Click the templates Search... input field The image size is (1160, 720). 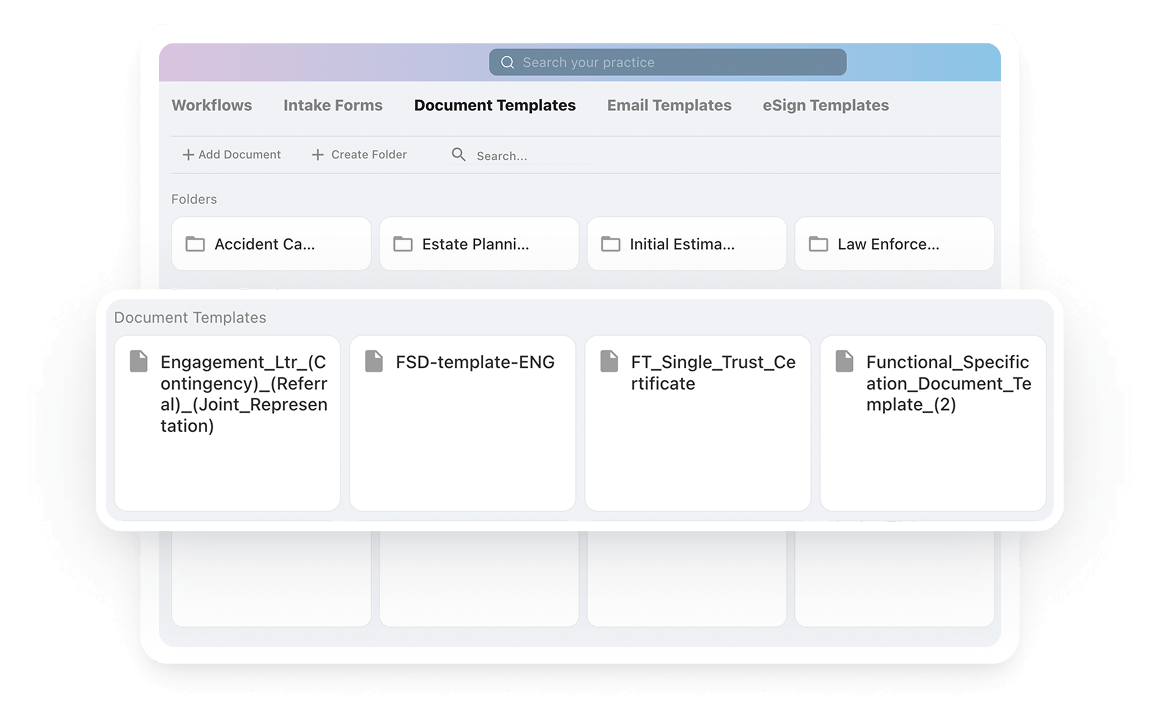(530, 156)
